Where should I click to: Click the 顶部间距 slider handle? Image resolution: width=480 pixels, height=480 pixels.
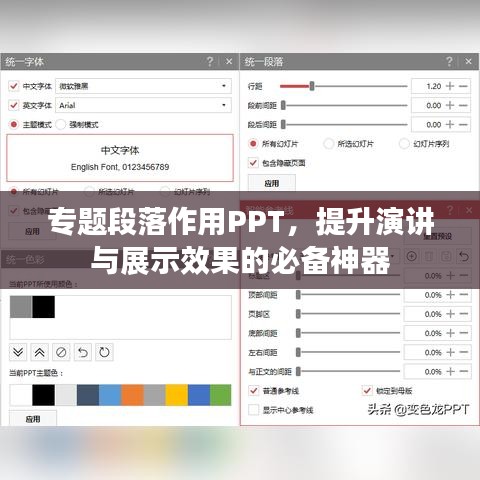click(x=298, y=295)
